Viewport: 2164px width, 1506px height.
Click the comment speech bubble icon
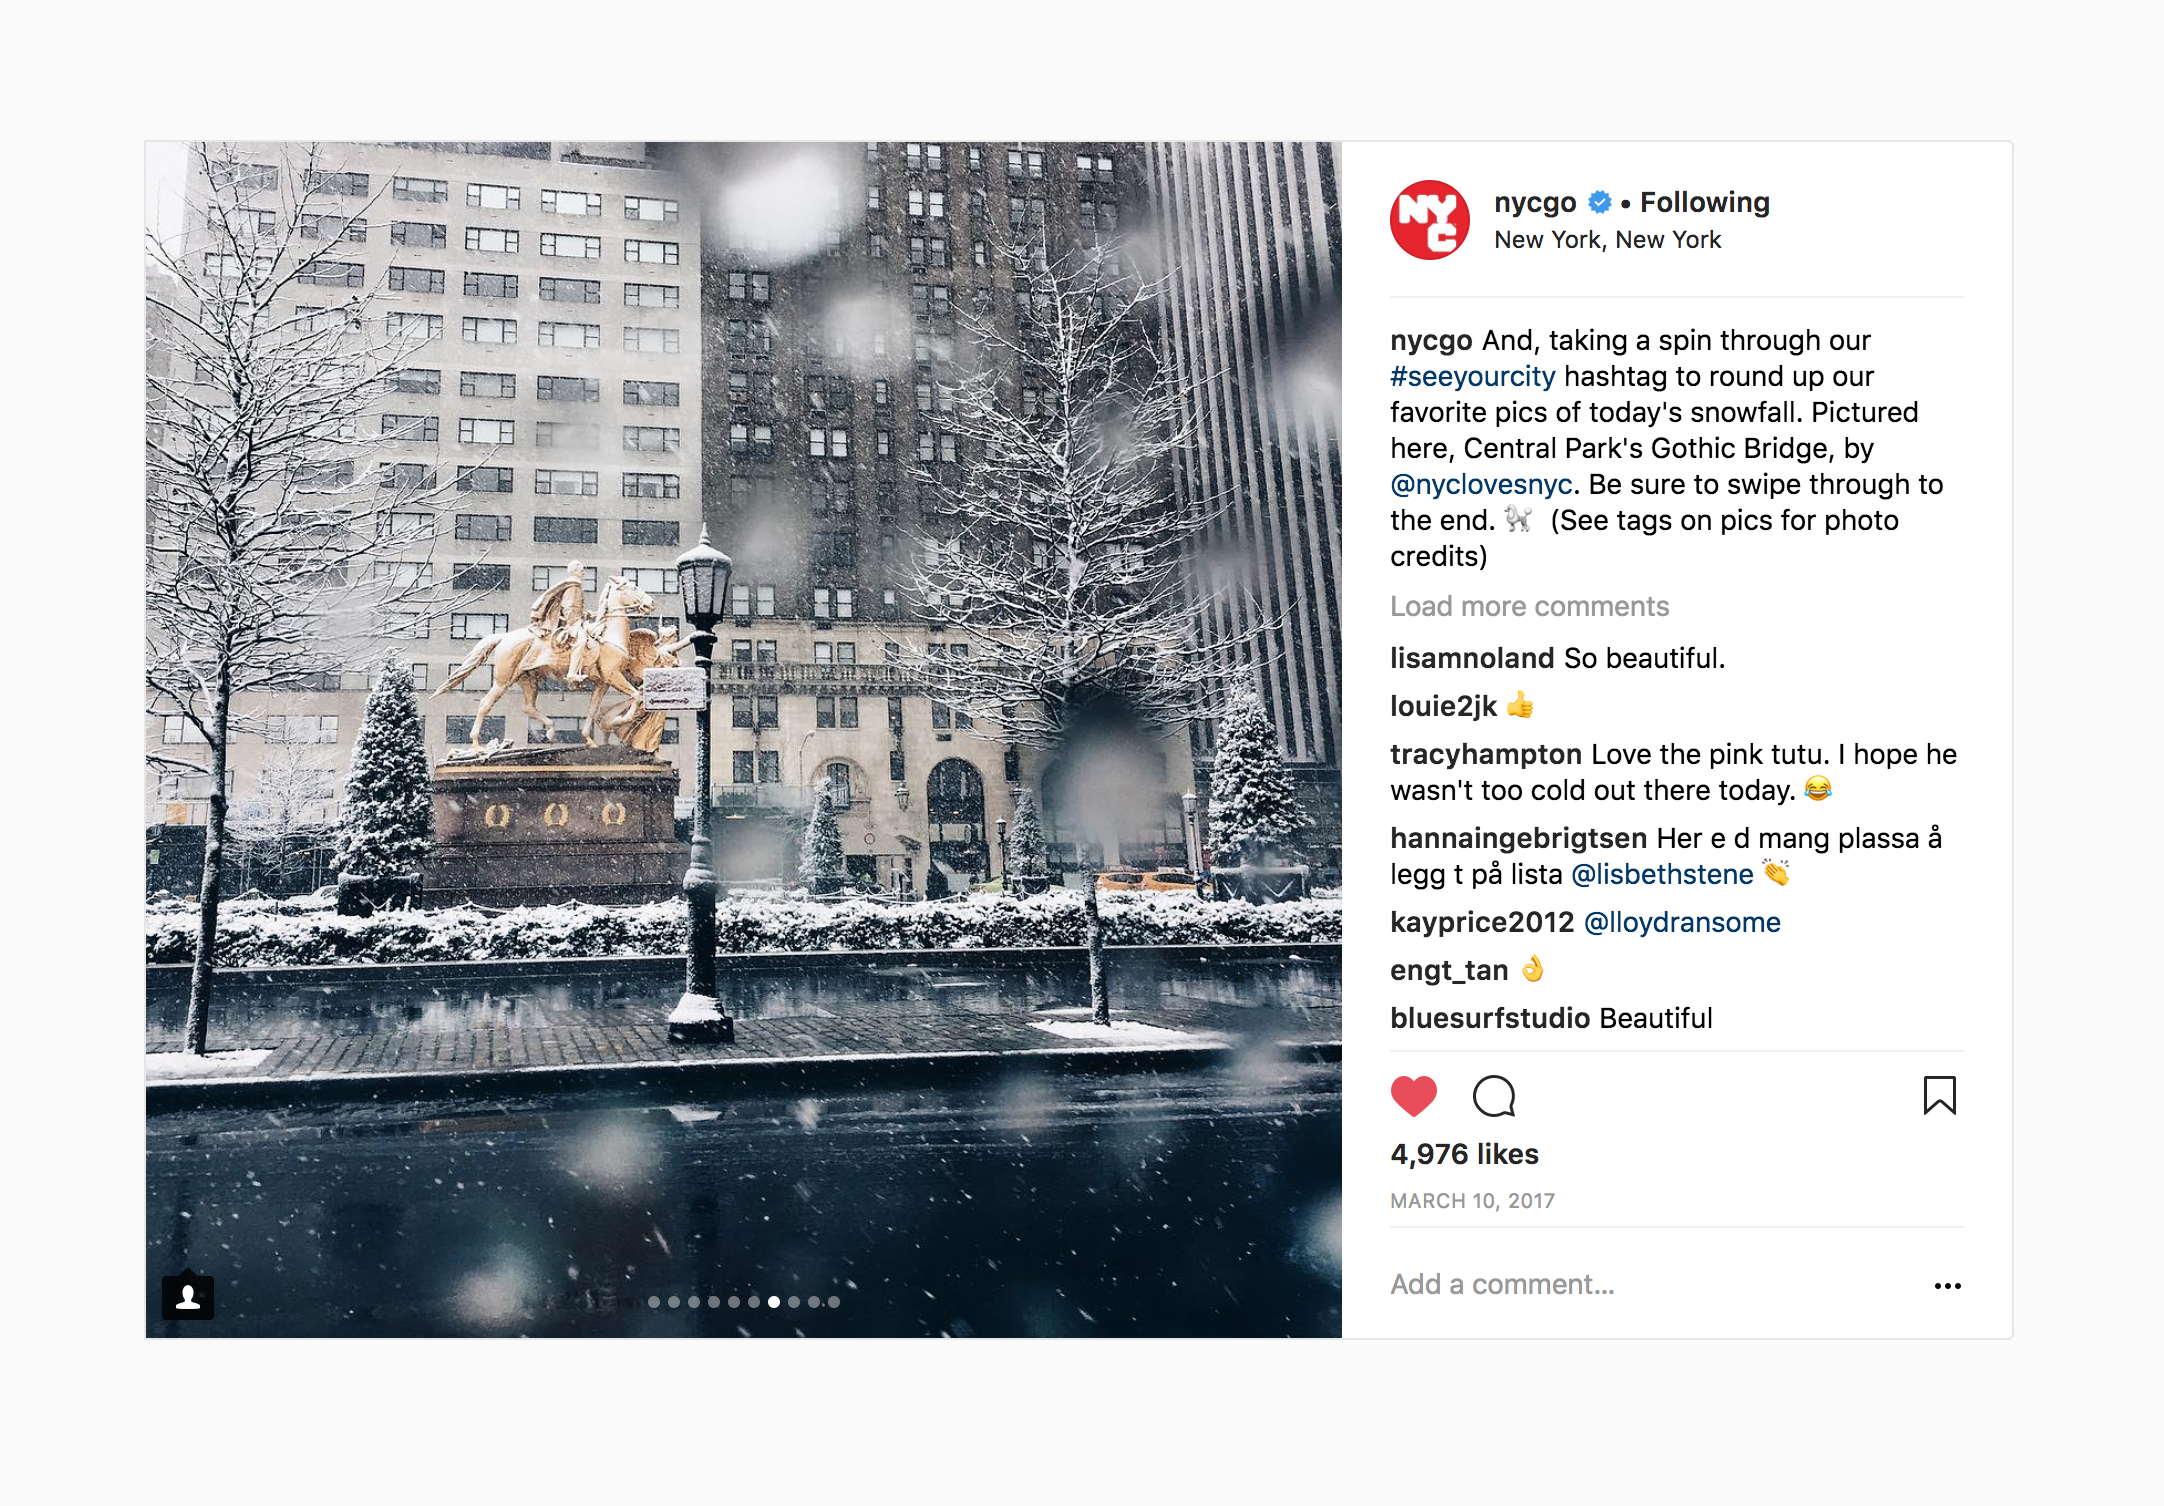[1494, 1096]
